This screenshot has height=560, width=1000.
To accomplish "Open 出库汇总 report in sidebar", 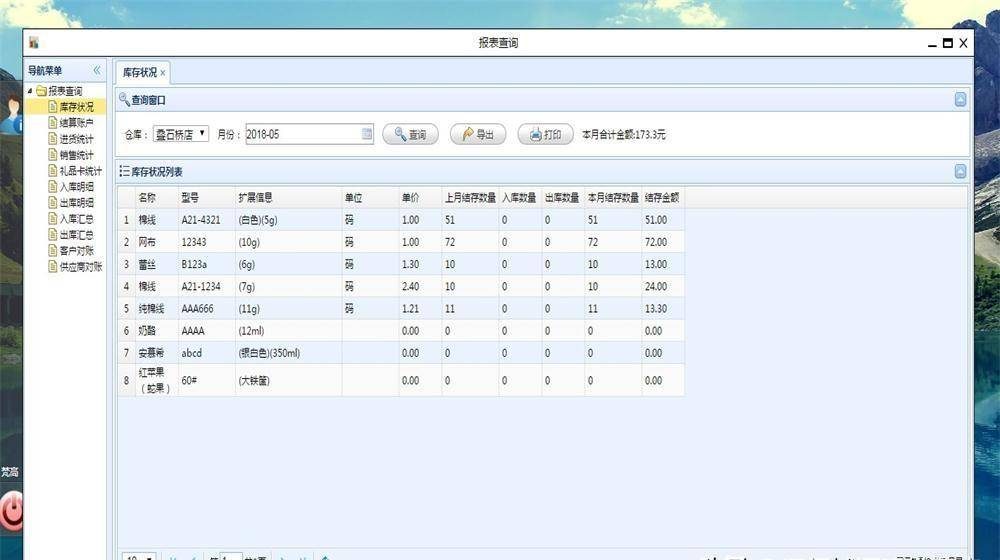I will click(76, 234).
